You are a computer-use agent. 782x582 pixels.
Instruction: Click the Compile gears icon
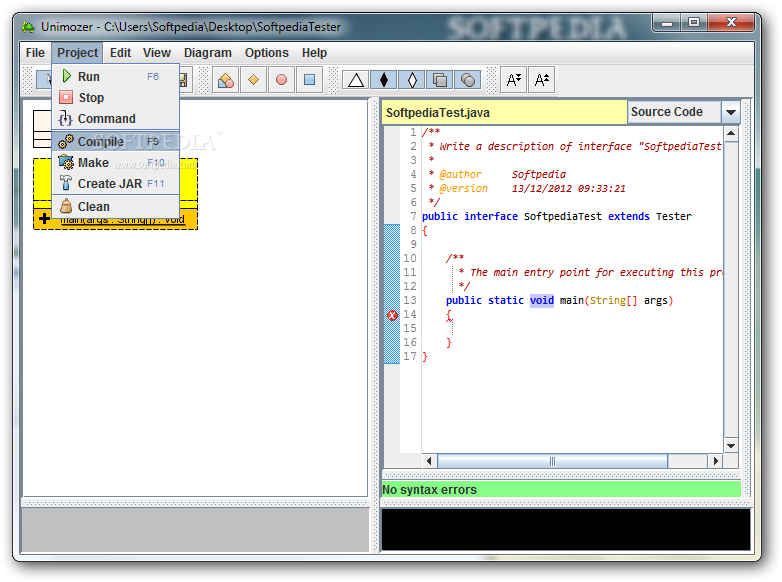[x=66, y=142]
